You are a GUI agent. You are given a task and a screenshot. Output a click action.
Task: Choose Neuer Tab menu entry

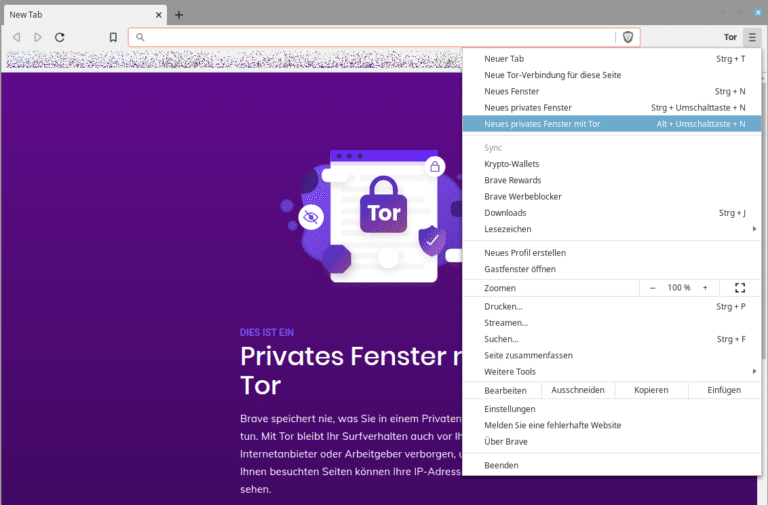pos(612,59)
